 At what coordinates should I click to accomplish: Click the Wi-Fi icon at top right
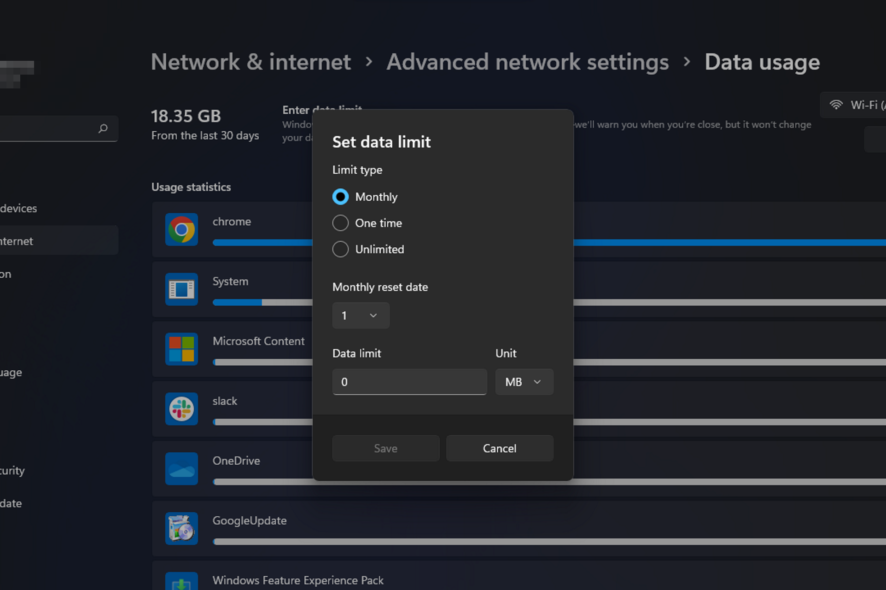(836, 105)
